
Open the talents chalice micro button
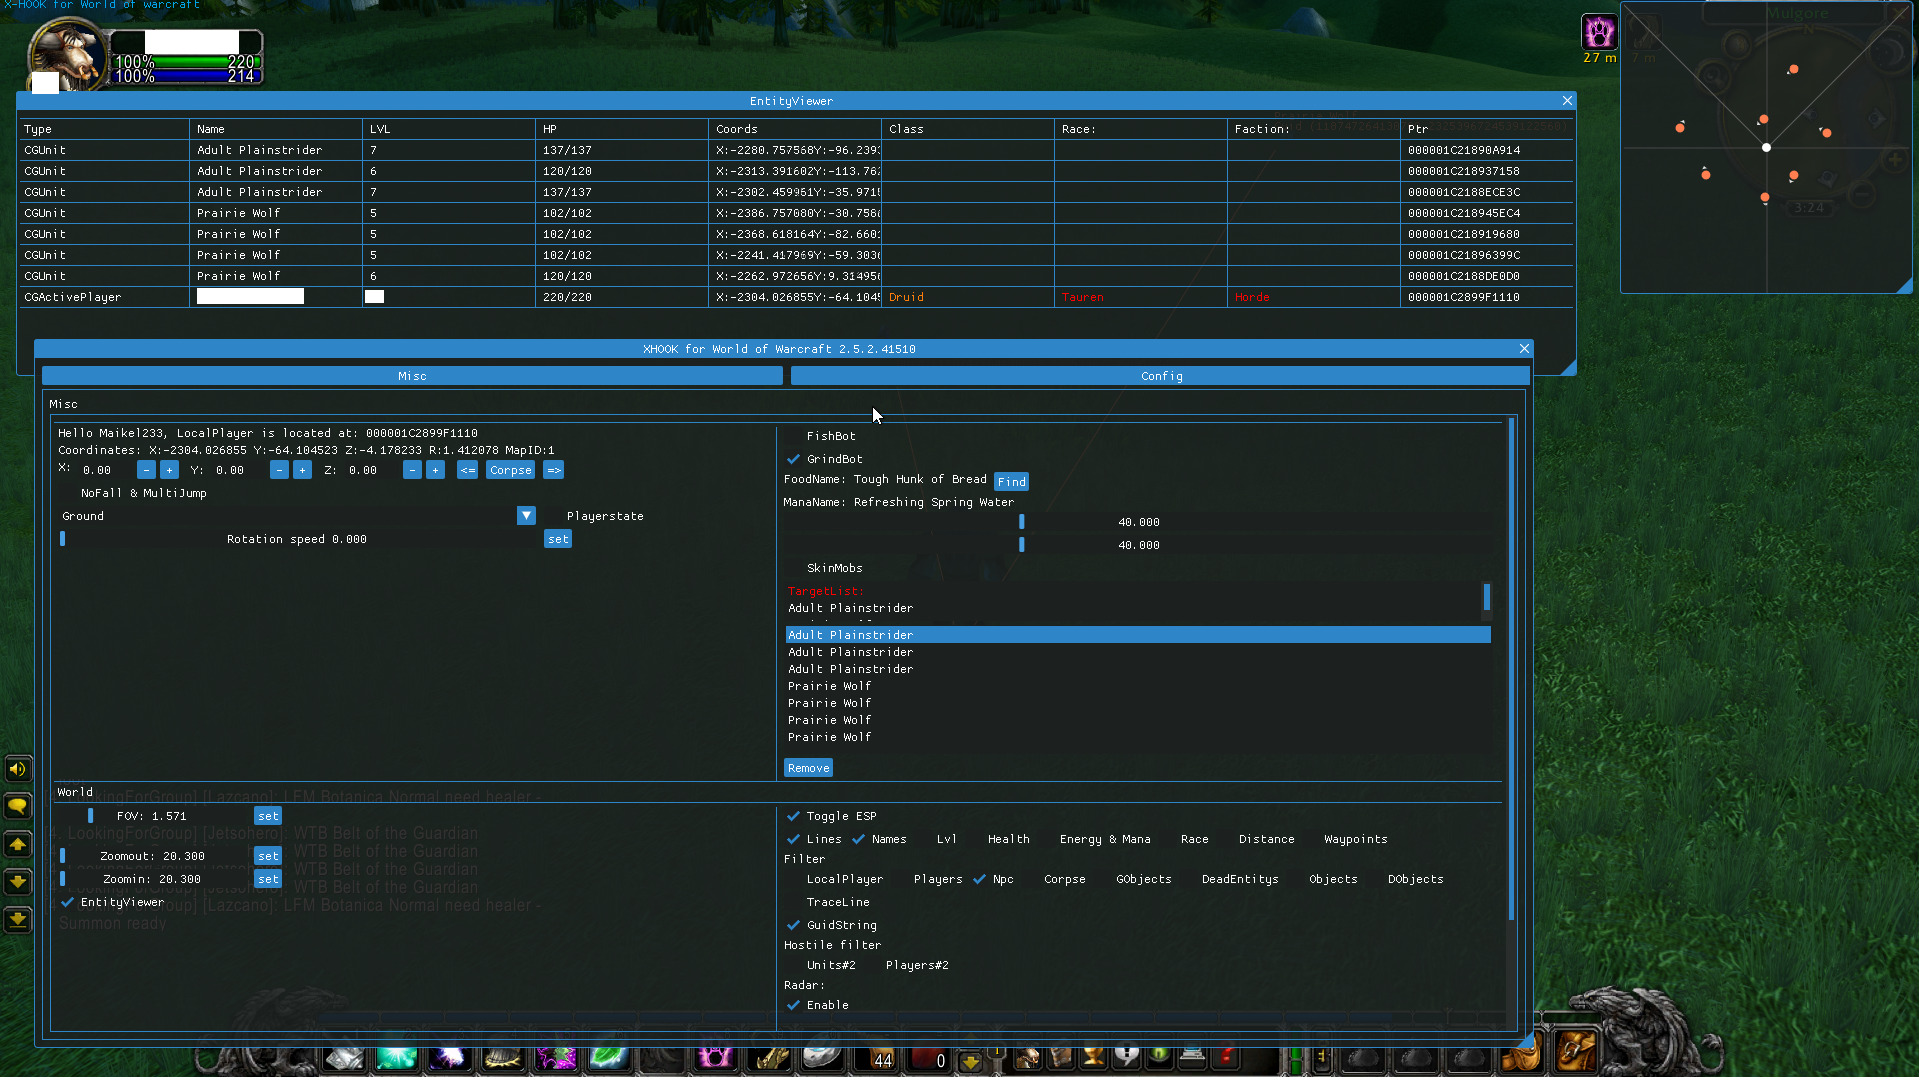click(x=1093, y=1057)
